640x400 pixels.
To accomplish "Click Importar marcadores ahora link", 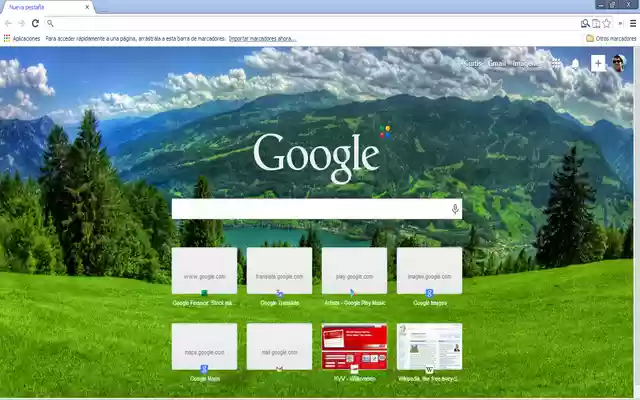I will pyautogui.click(x=262, y=39).
